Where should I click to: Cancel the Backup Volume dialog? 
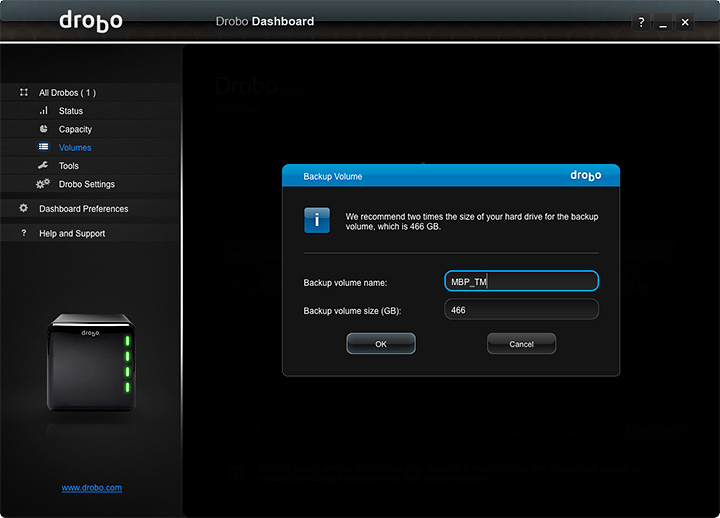[521, 343]
